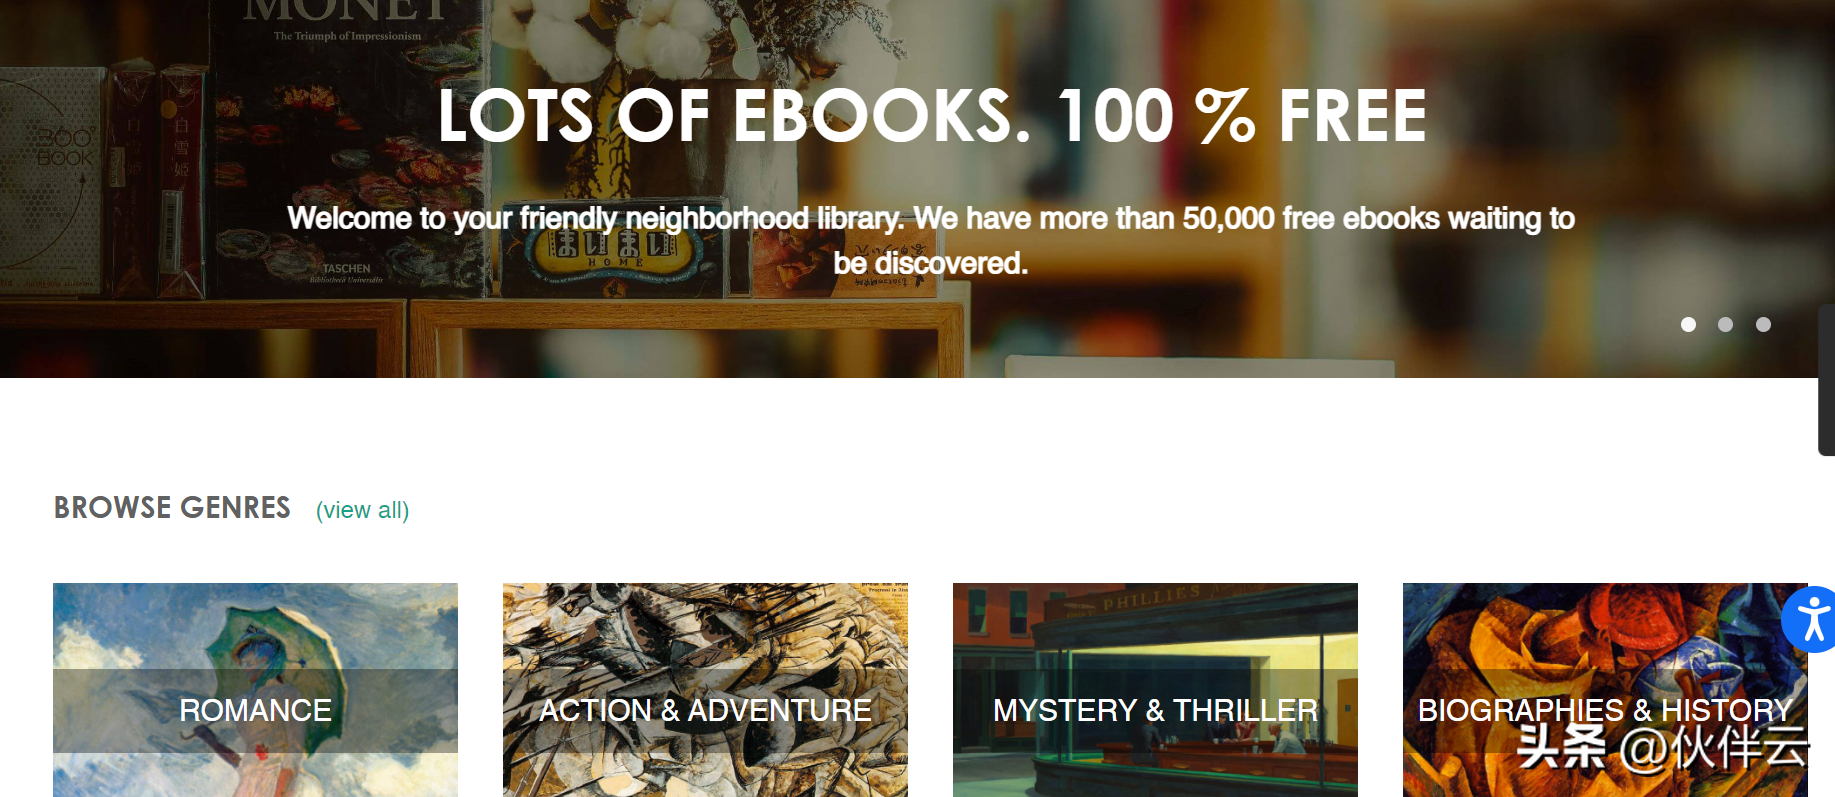Switch to the second carousel slide dot

pos(1725,324)
